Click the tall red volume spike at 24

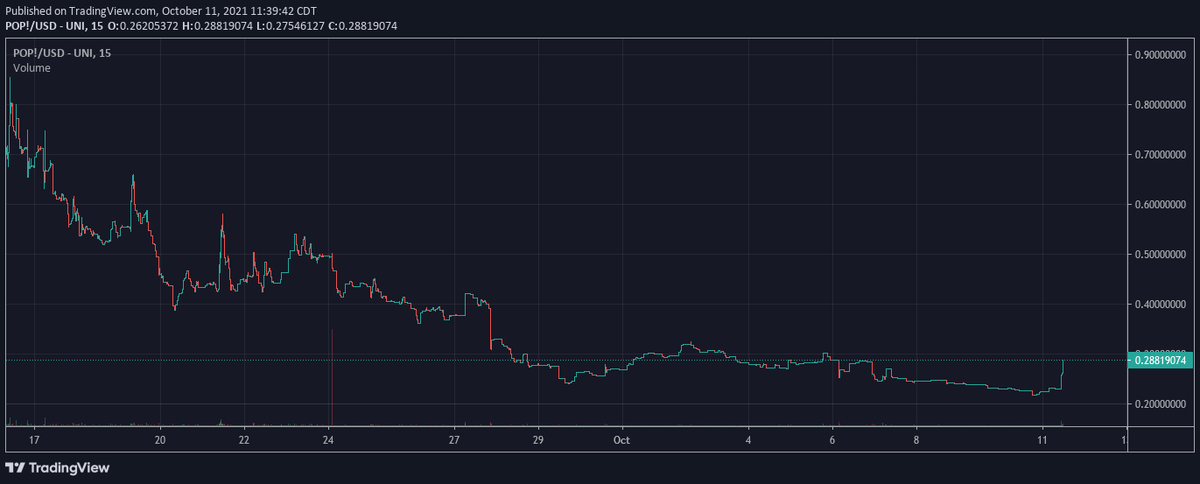(330, 377)
